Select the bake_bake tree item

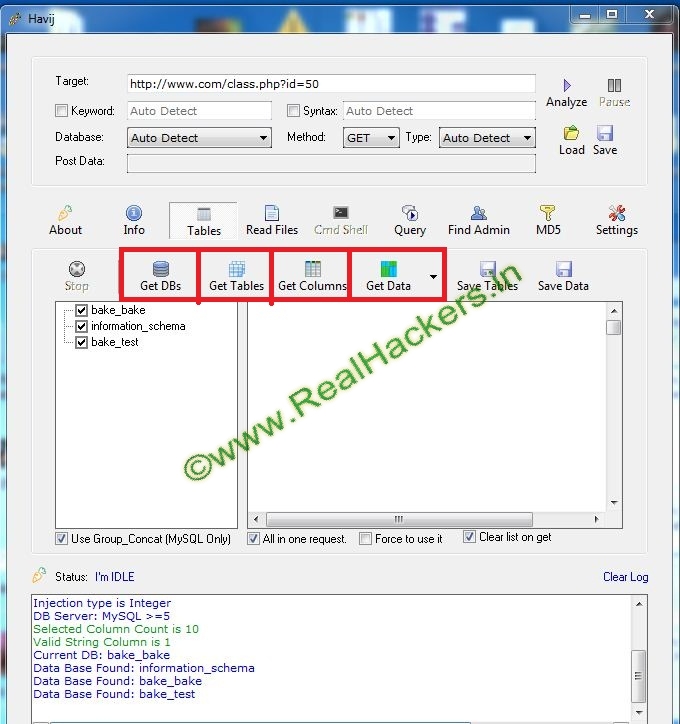click(x=118, y=310)
